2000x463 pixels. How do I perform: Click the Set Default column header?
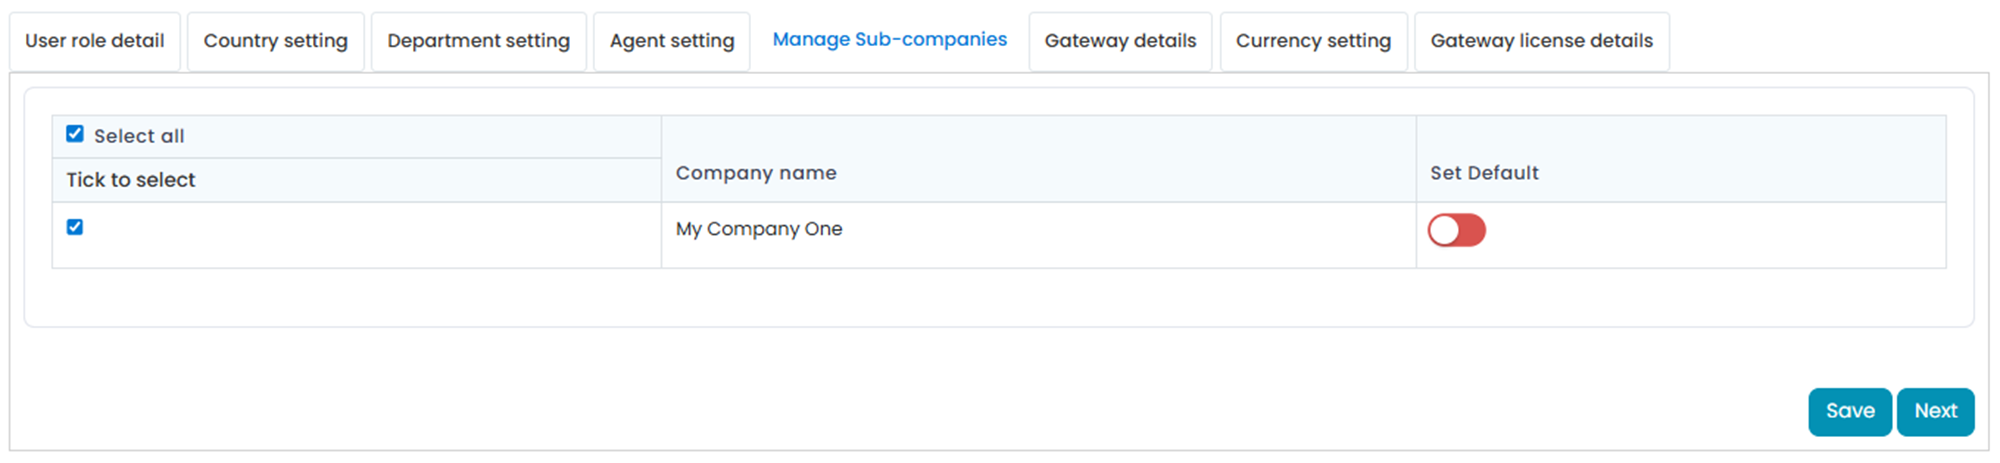click(x=1484, y=173)
